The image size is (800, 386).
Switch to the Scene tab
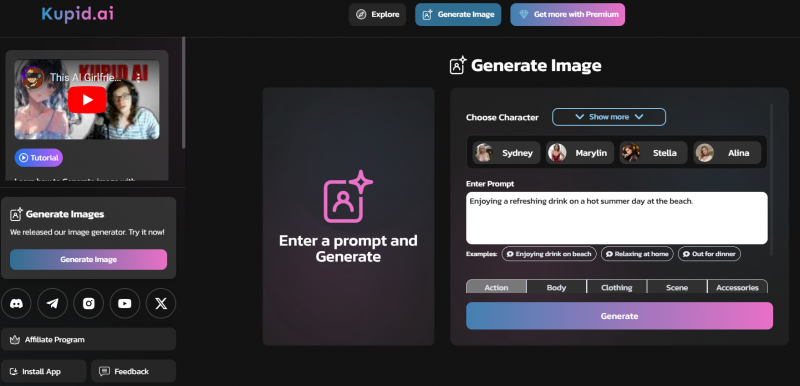click(677, 287)
